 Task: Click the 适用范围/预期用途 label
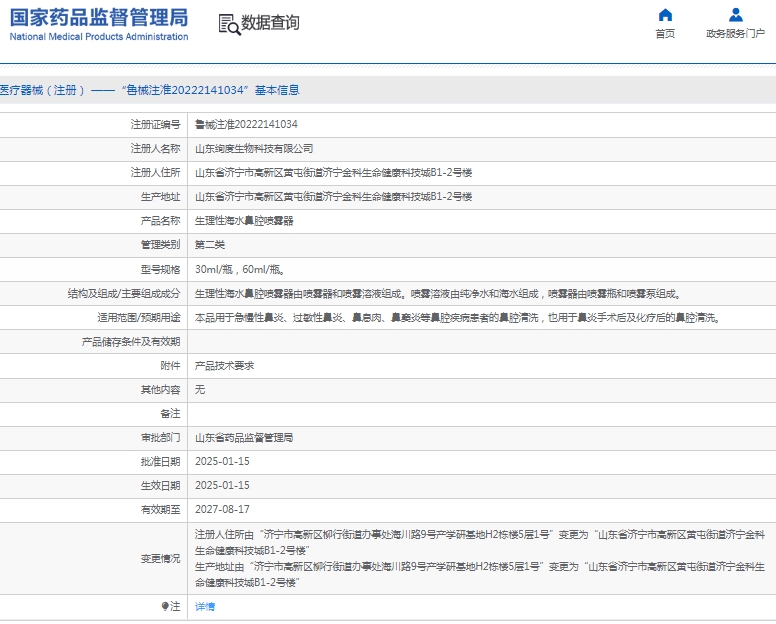139,318
